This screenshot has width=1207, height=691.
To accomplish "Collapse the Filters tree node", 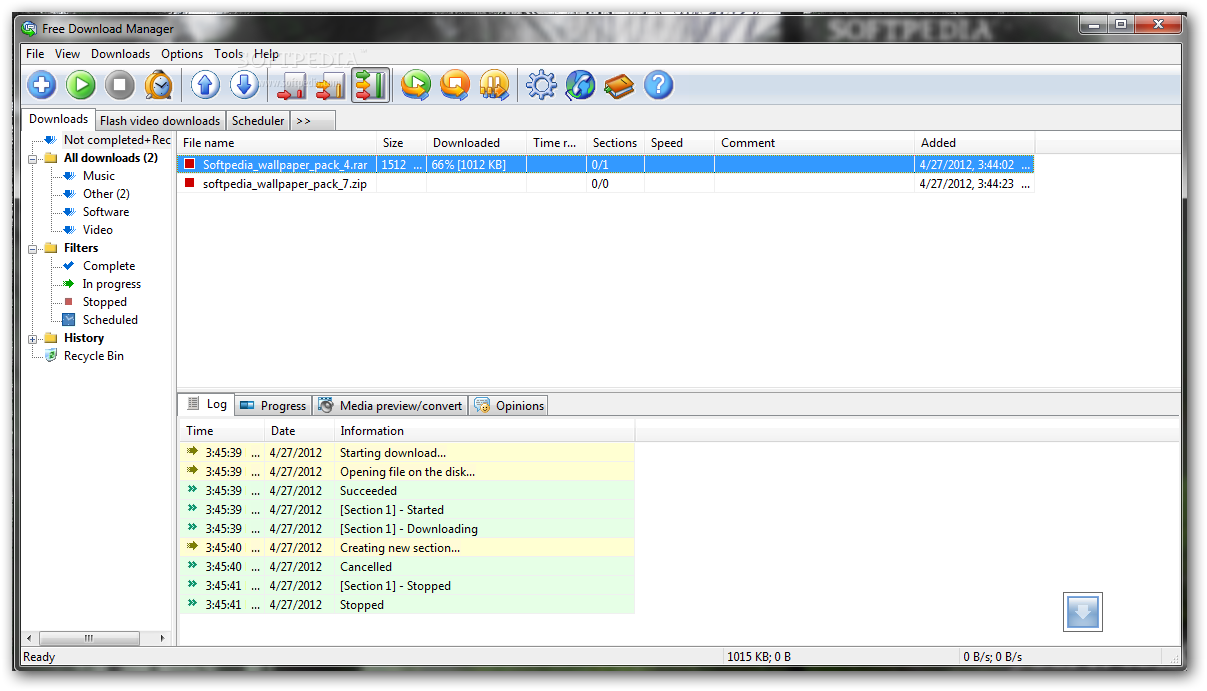I will coord(33,249).
